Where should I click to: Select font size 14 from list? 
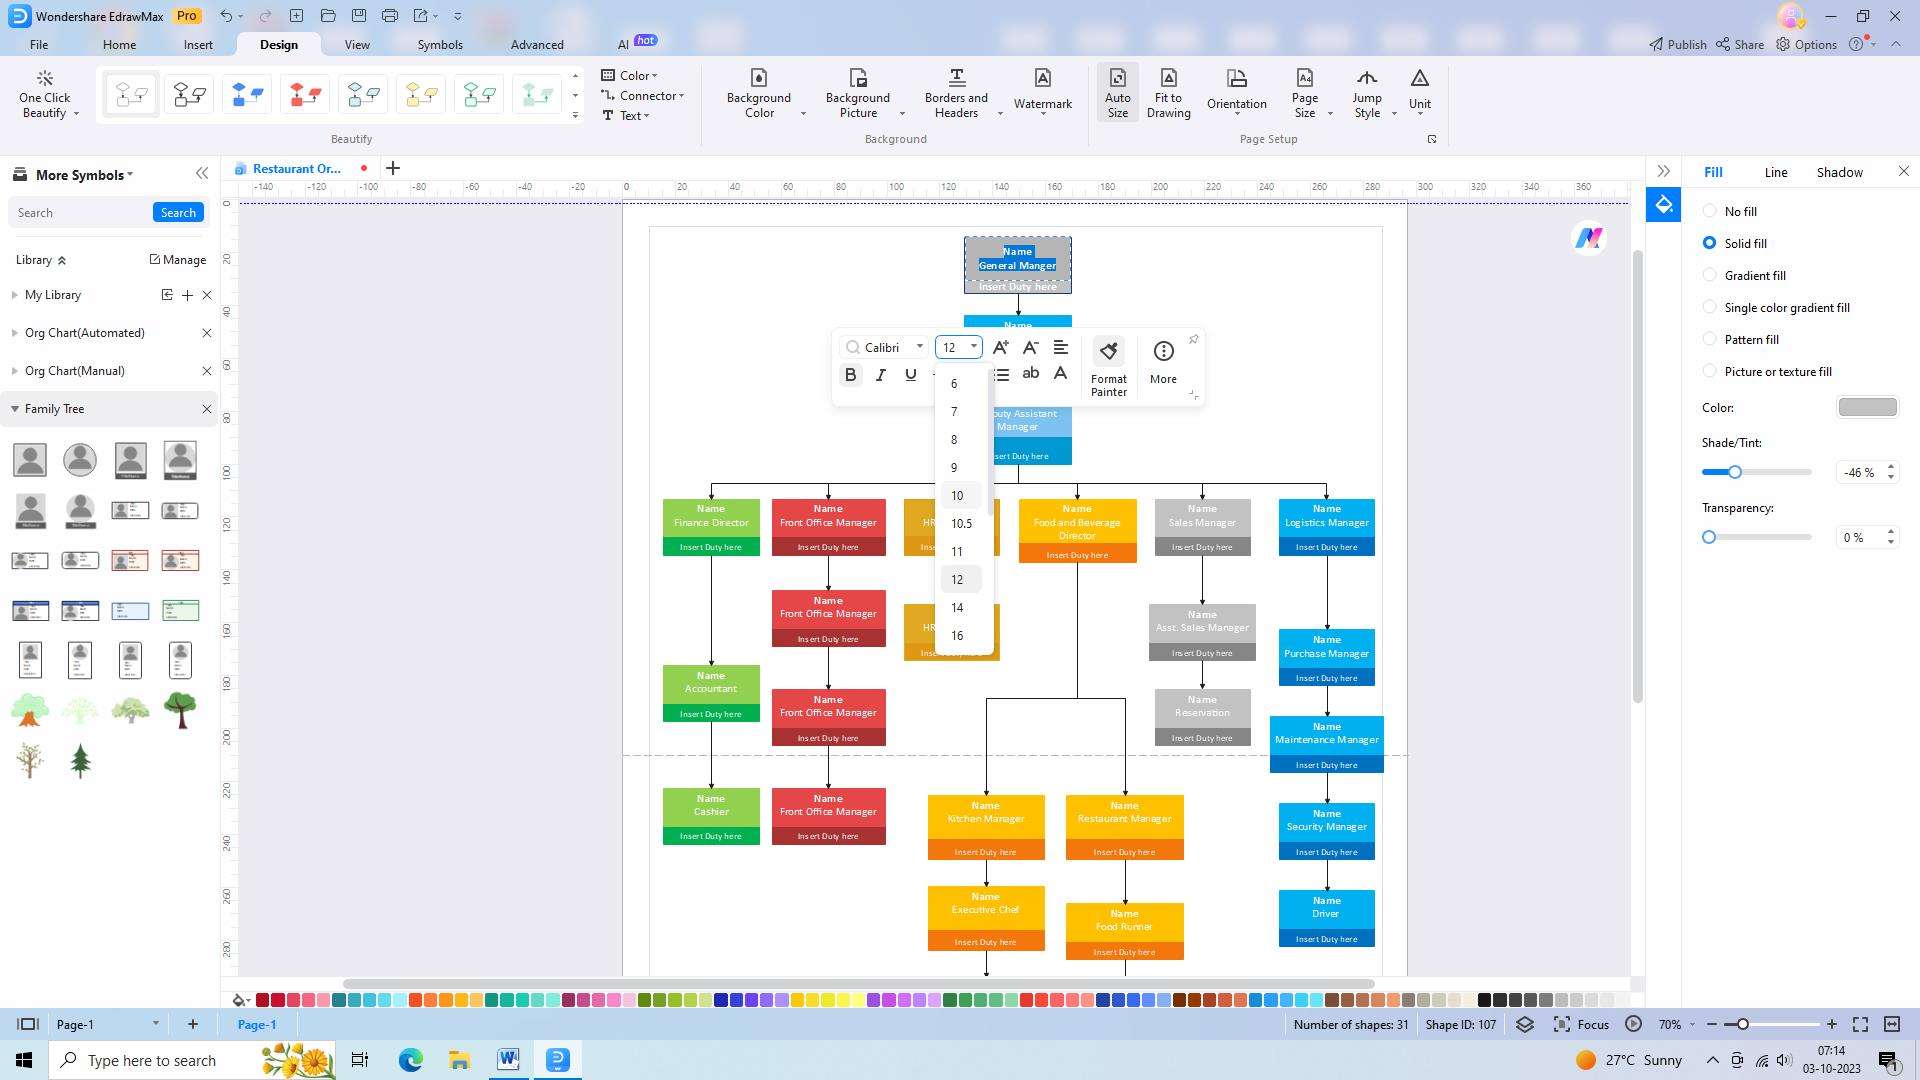957,608
